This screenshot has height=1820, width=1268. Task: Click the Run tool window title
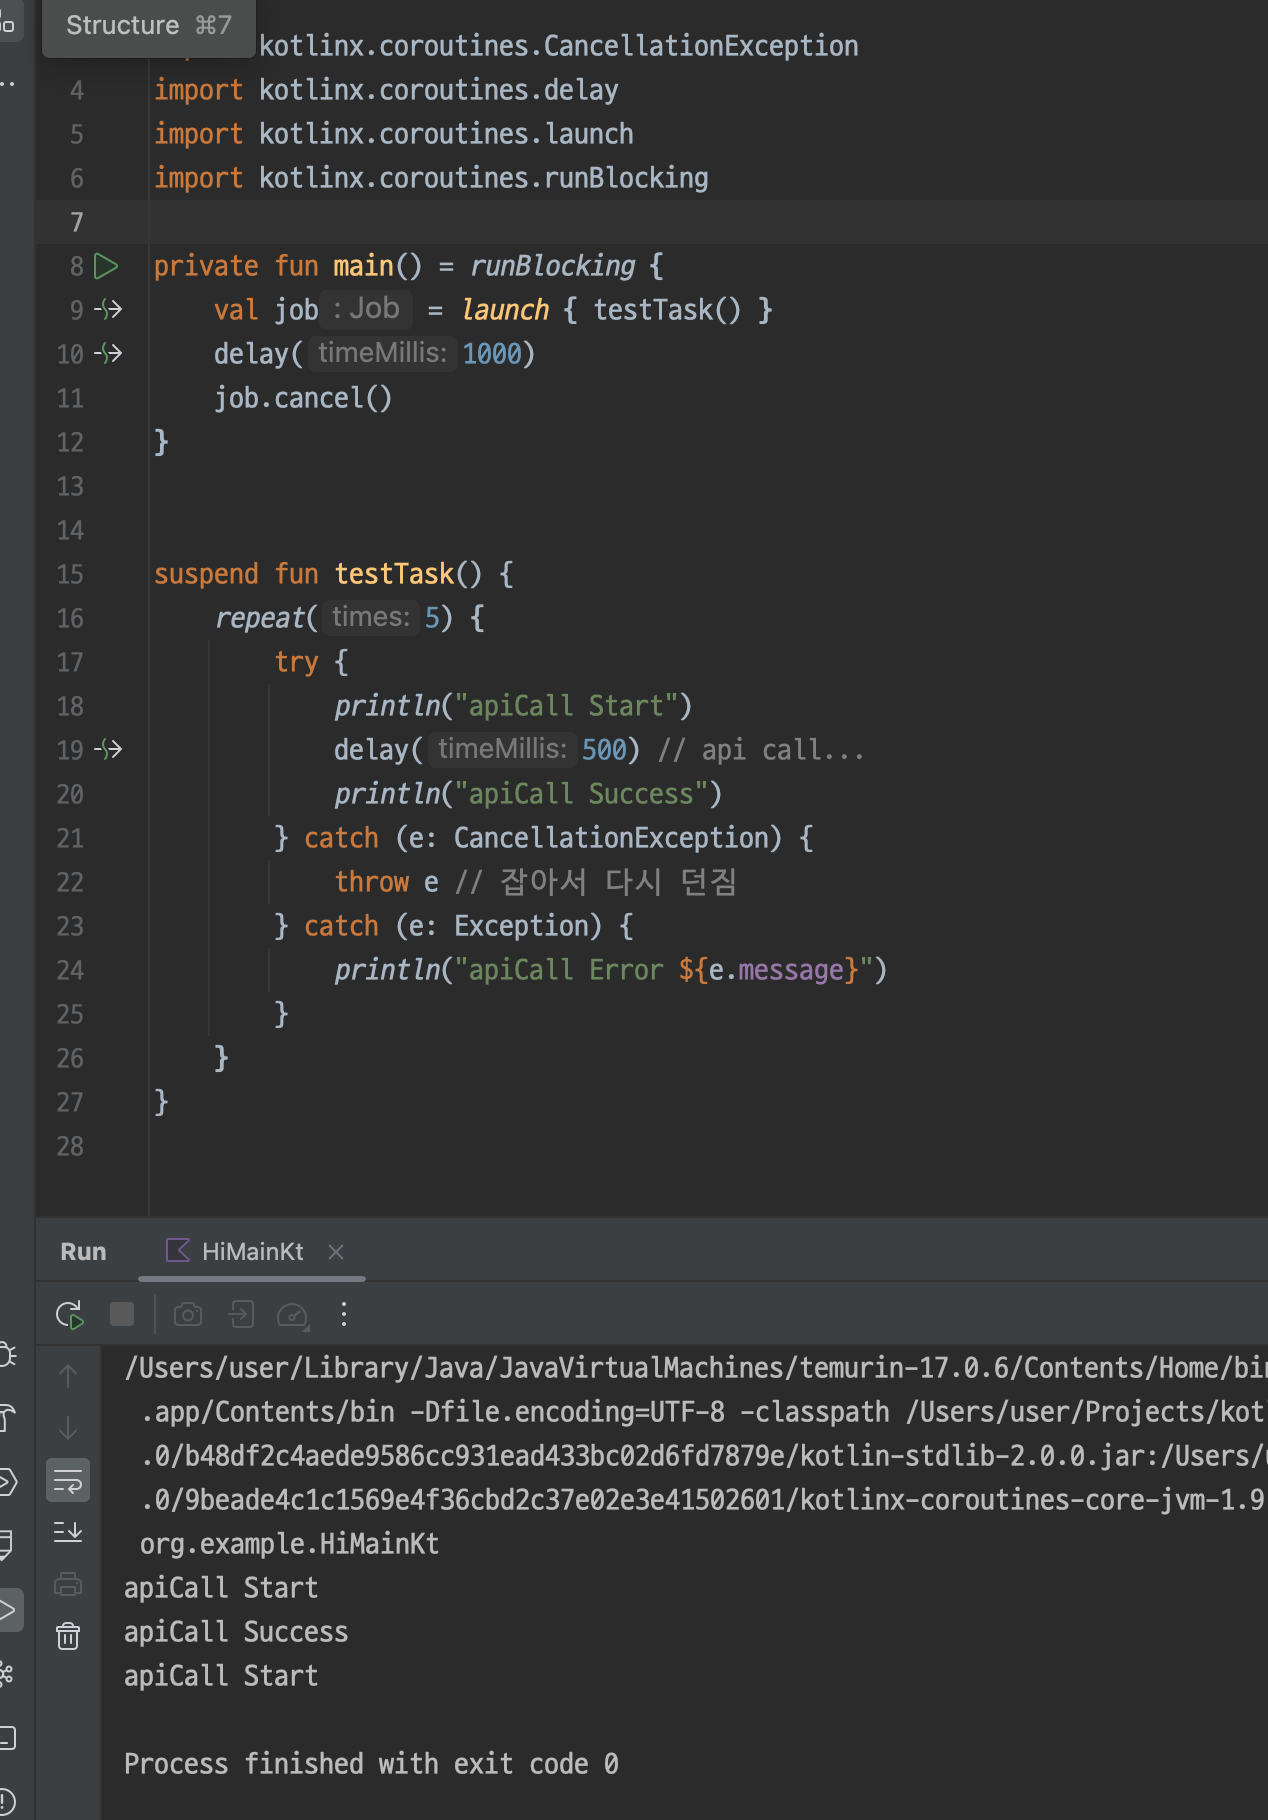(x=83, y=1251)
